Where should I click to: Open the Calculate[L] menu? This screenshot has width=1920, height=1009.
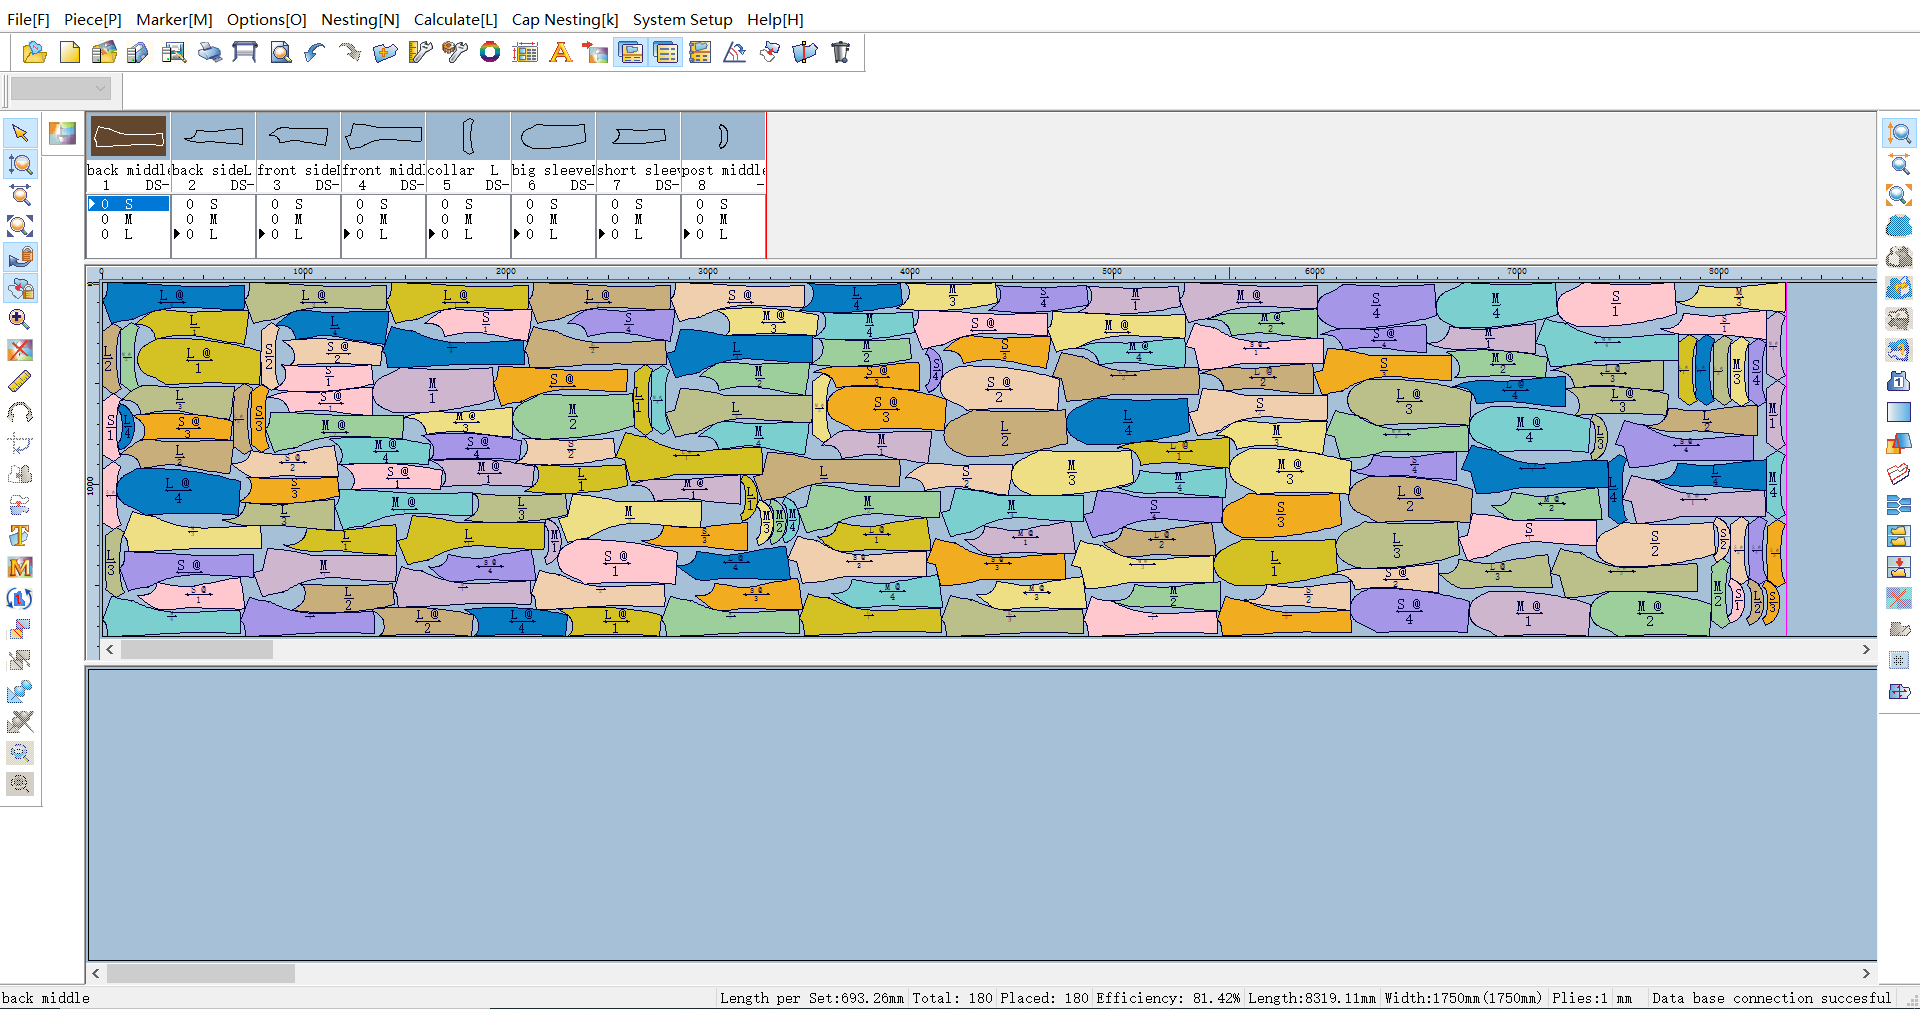tap(455, 20)
